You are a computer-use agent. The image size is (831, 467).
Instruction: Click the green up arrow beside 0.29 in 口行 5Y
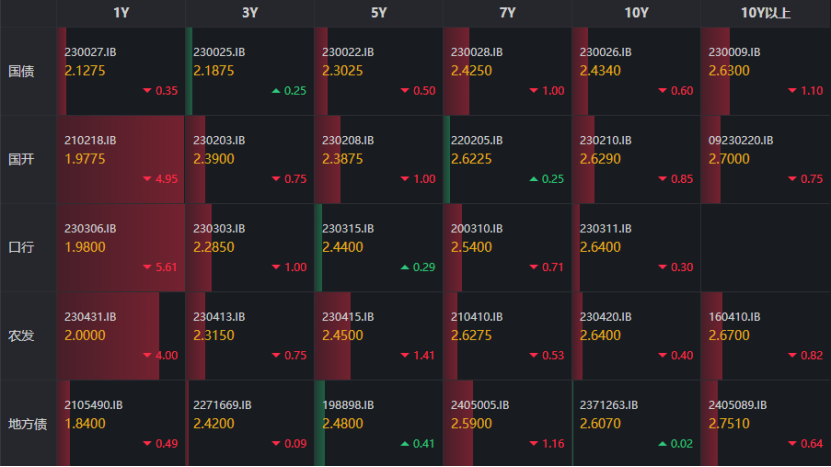pyautogui.click(x=405, y=267)
